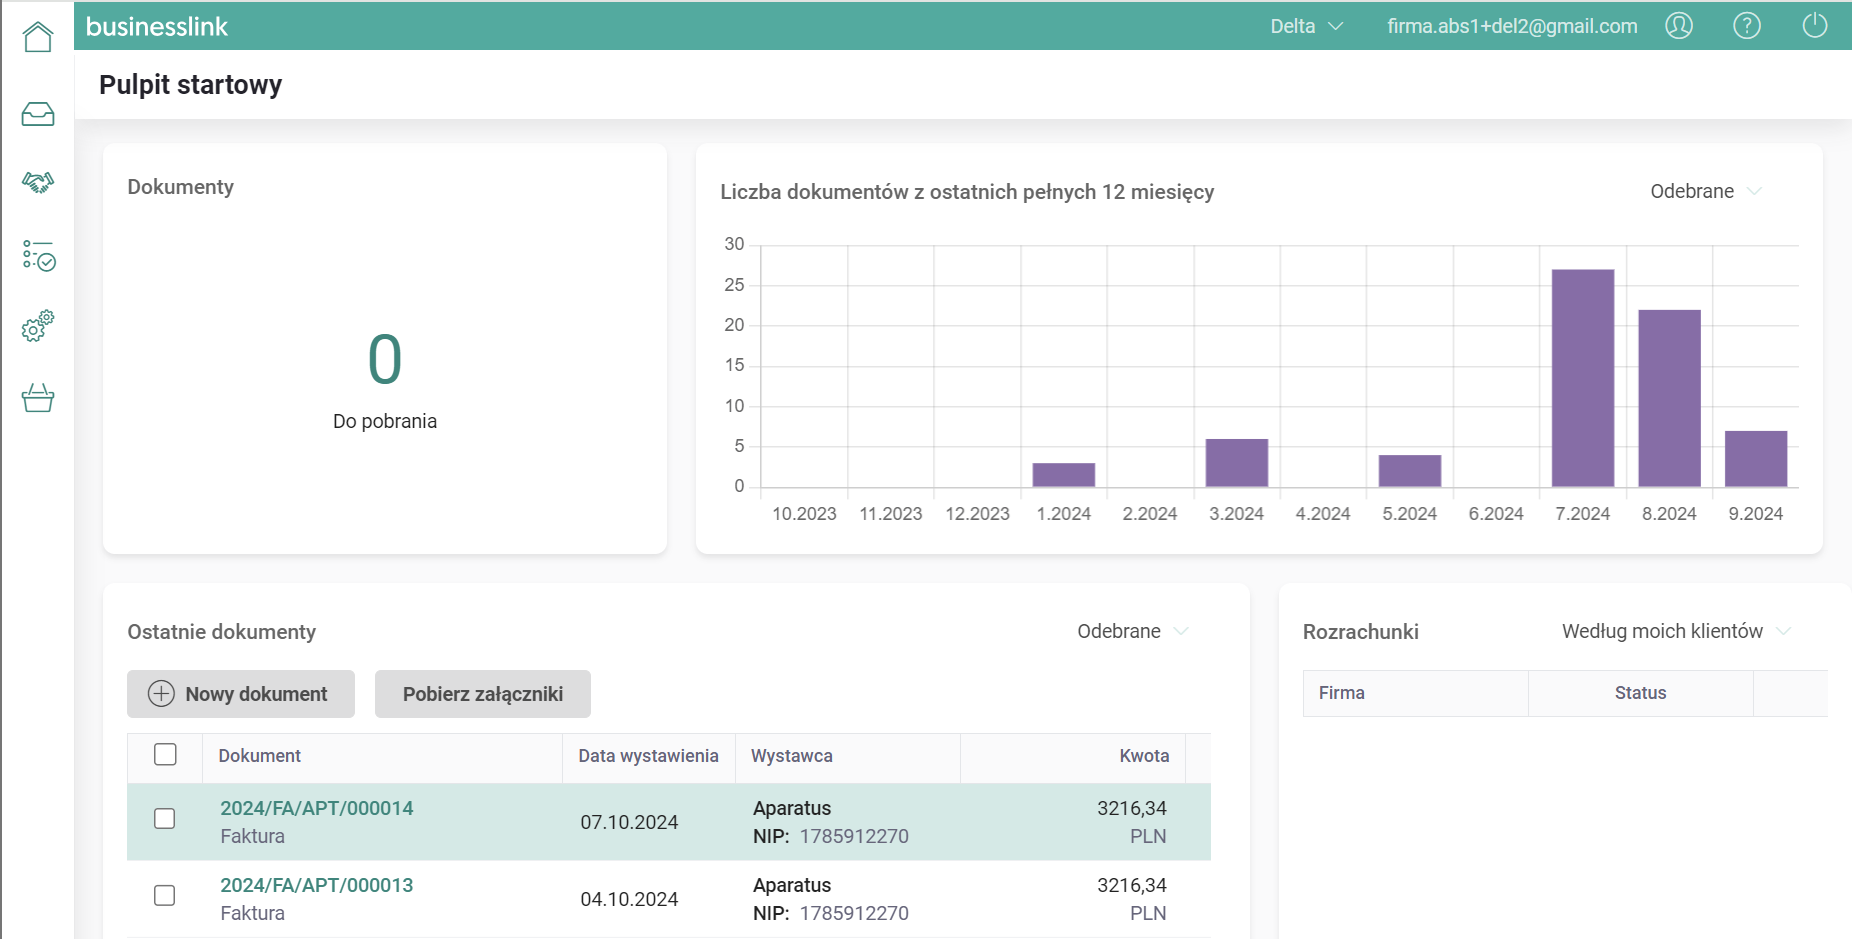Click the Nowy dokument button
The image size is (1852, 939).
241,694
